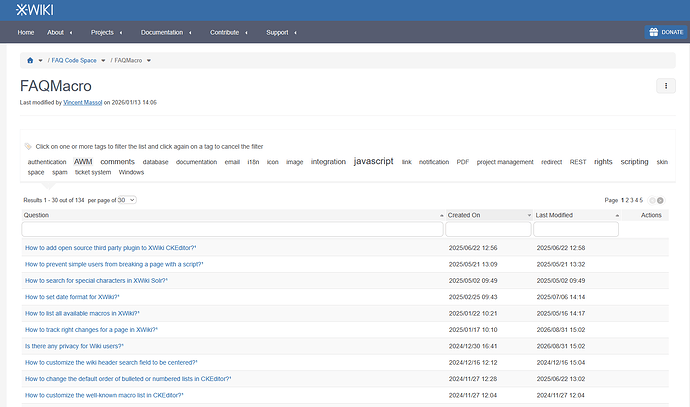Filter by the javascript tag
The image size is (690, 407).
click(374, 161)
